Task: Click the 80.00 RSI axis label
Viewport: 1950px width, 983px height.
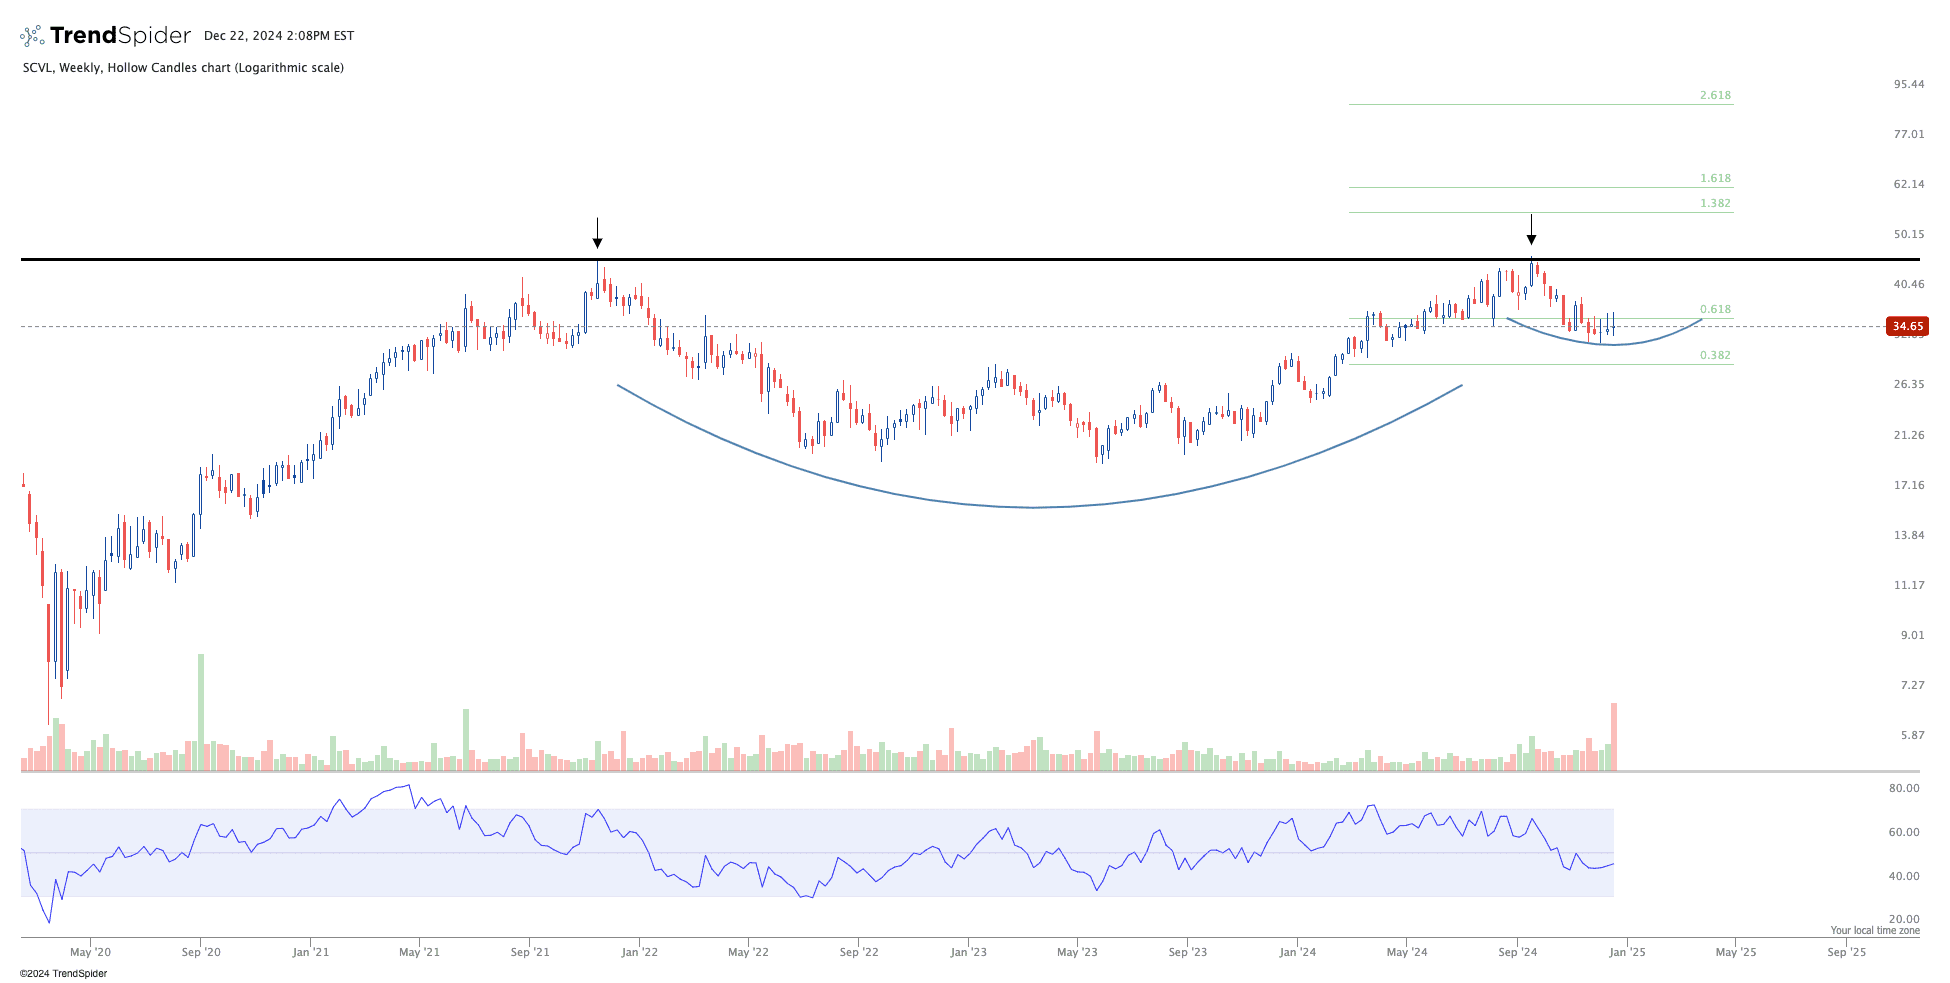Action: coord(1904,788)
